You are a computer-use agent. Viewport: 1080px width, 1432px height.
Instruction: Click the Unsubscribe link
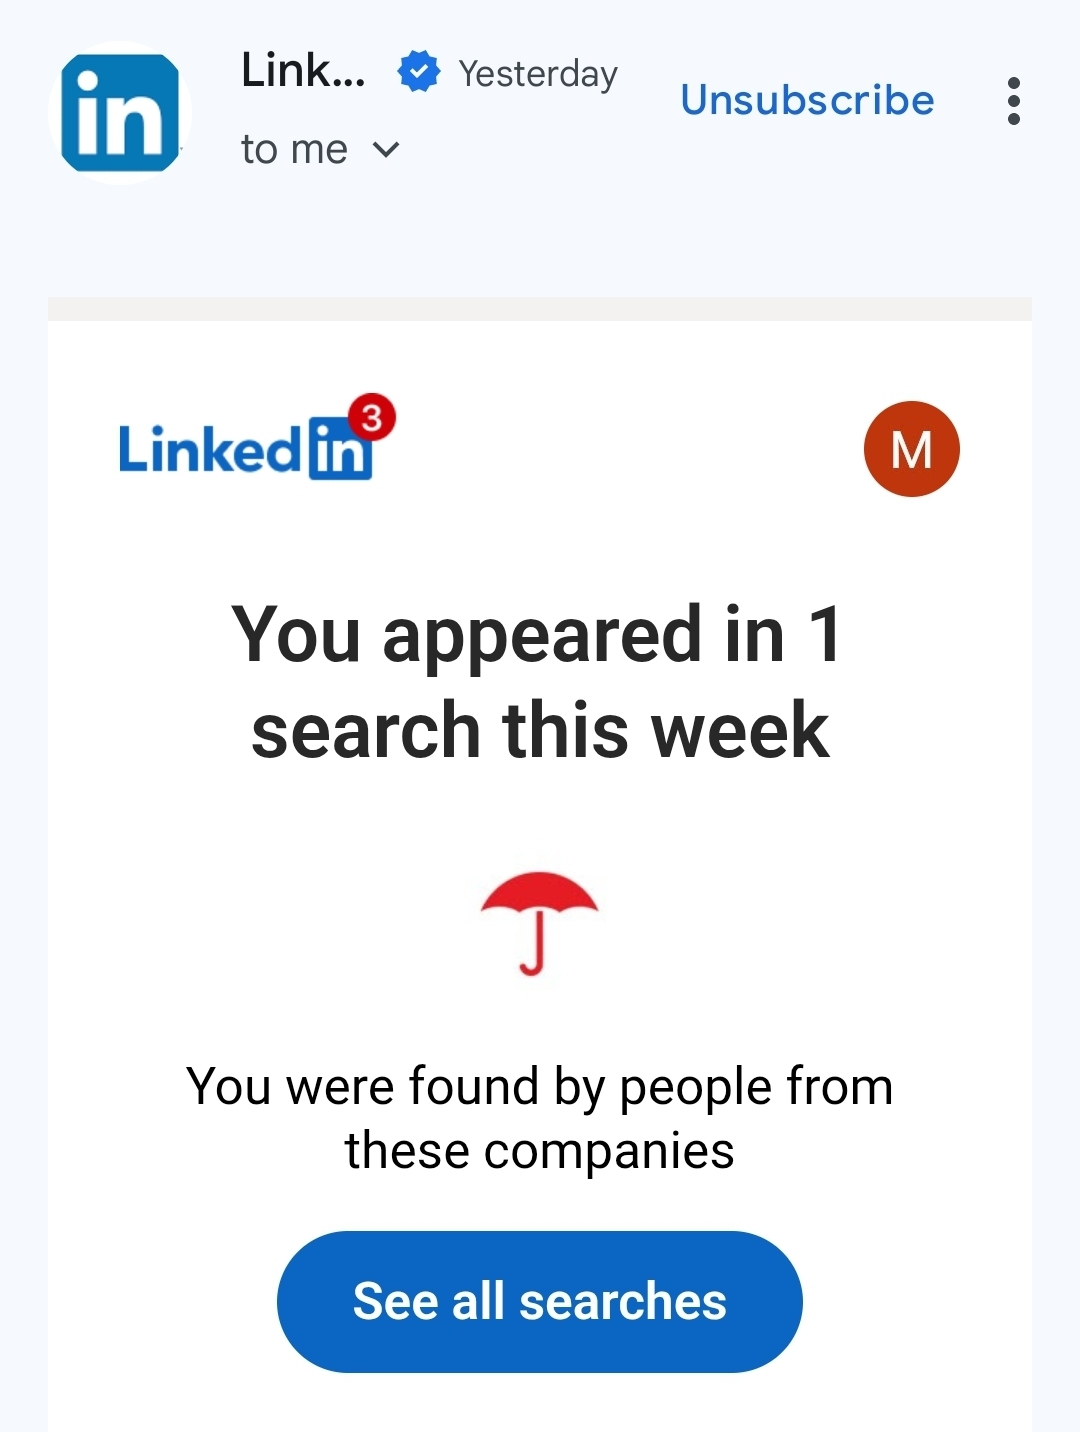pos(807,100)
